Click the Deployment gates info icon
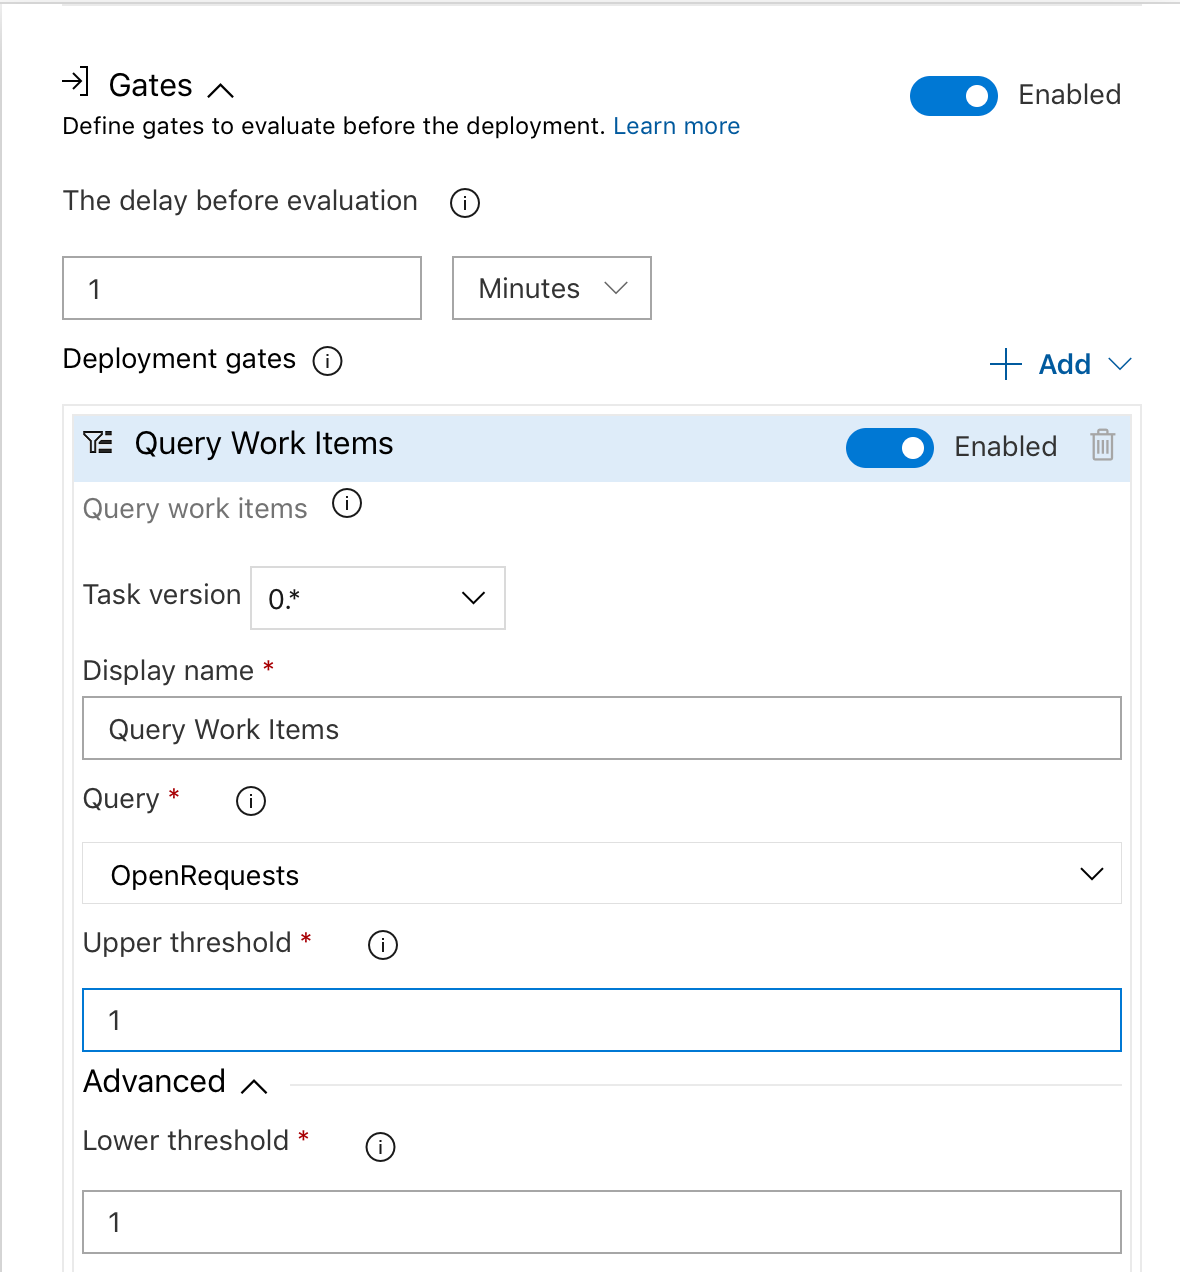This screenshot has height=1272, width=1180. point(328,361)
